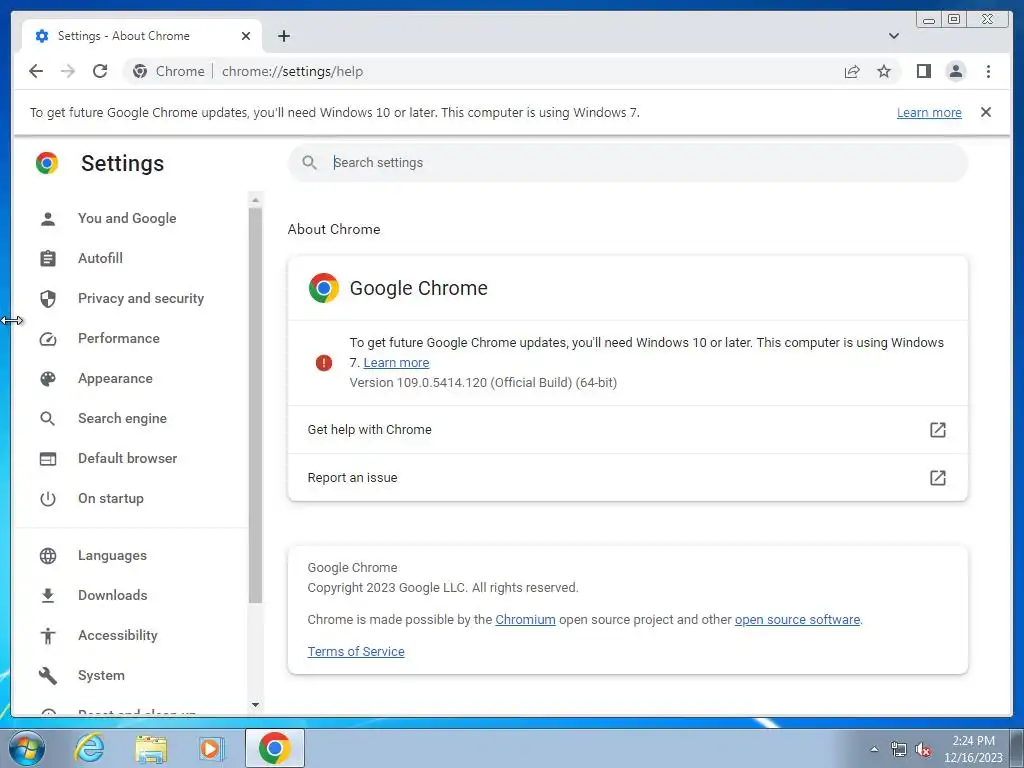The width and height of the screenshot is (1024, 768).
Task: Focus the Search settings field
Action: point(628,163)
